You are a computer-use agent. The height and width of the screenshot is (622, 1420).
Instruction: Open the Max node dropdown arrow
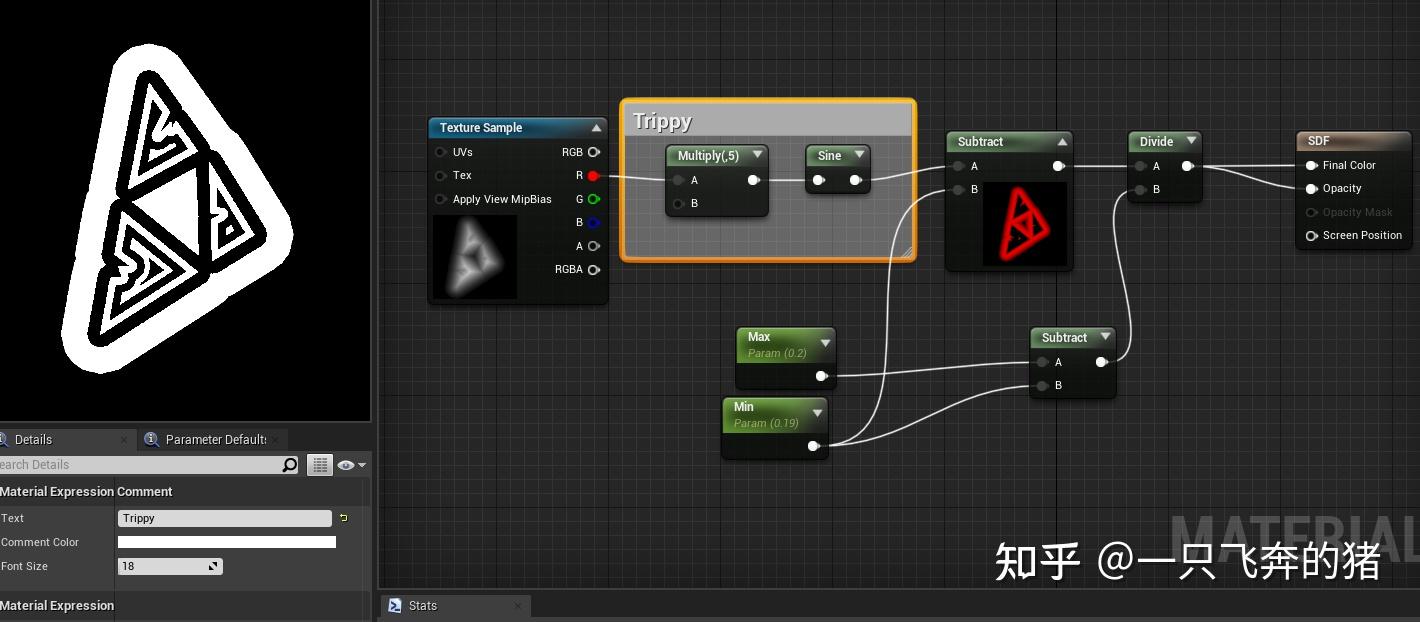point(825,341)
